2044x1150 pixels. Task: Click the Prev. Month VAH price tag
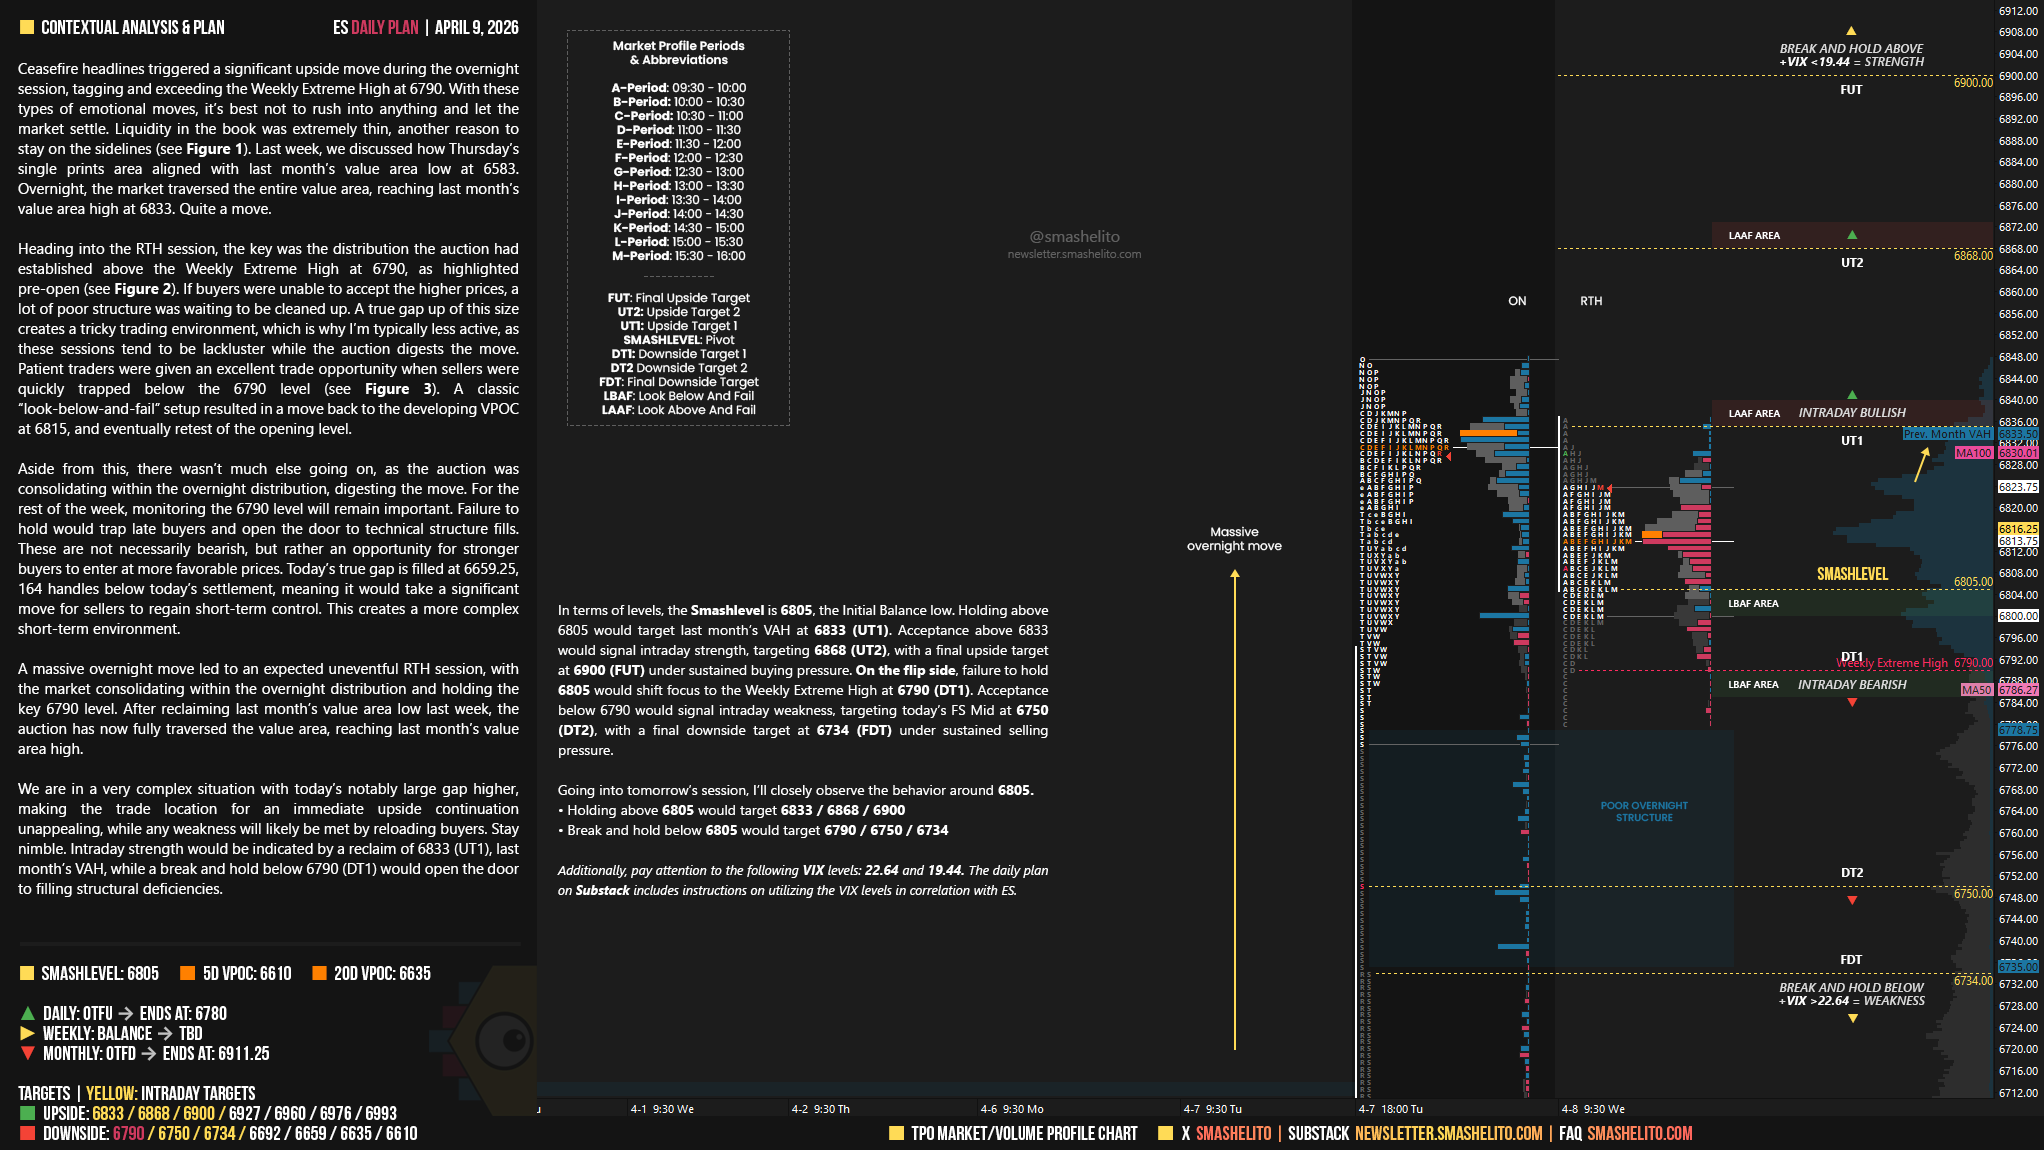click(x=1946, y=434)
